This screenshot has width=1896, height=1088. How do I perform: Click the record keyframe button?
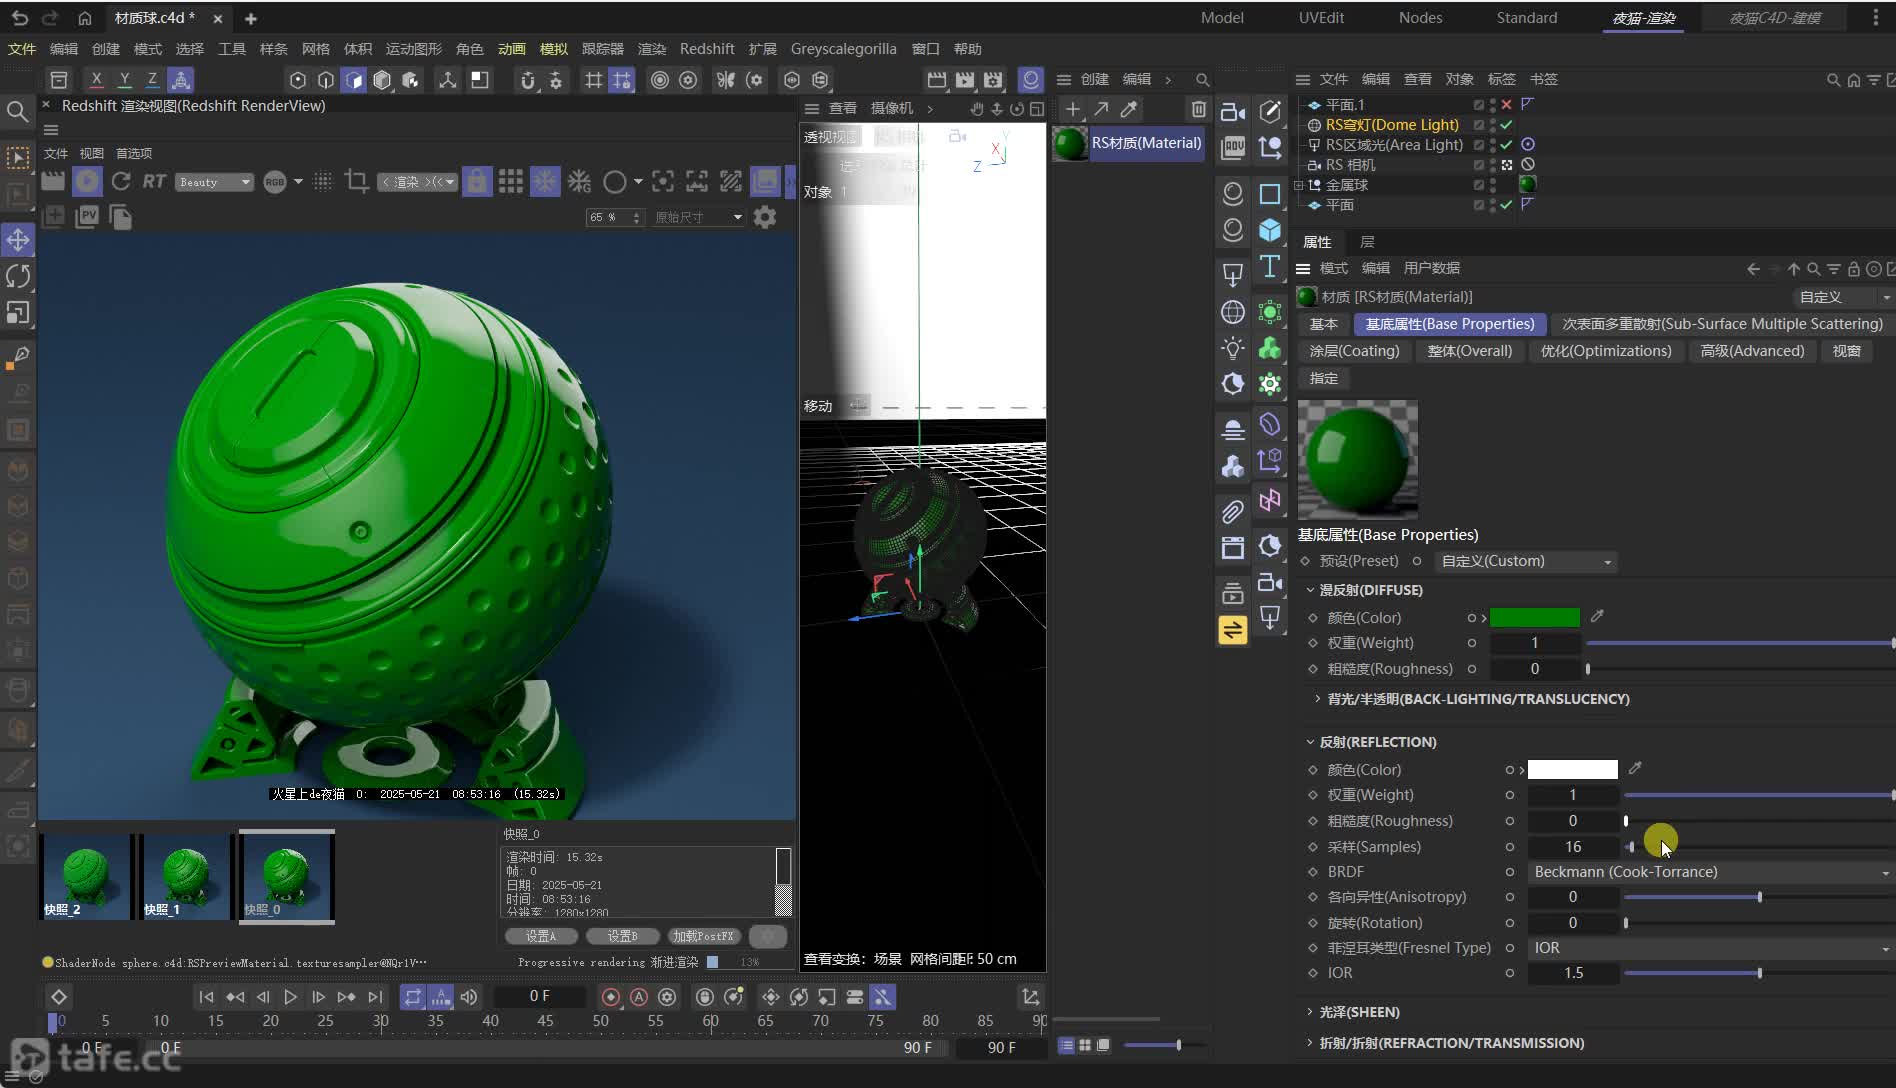610,997
